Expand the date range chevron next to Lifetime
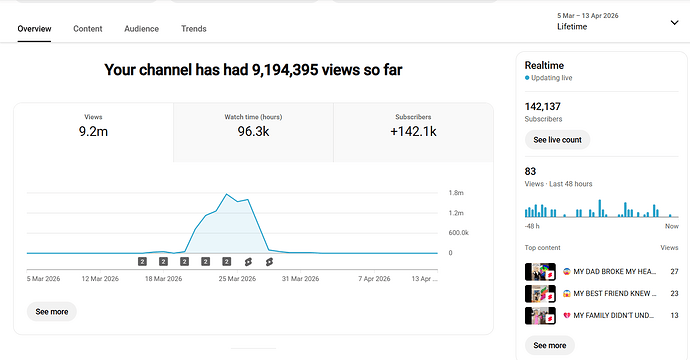The width and height of the screenshot is (690, 360). point(674,22)
